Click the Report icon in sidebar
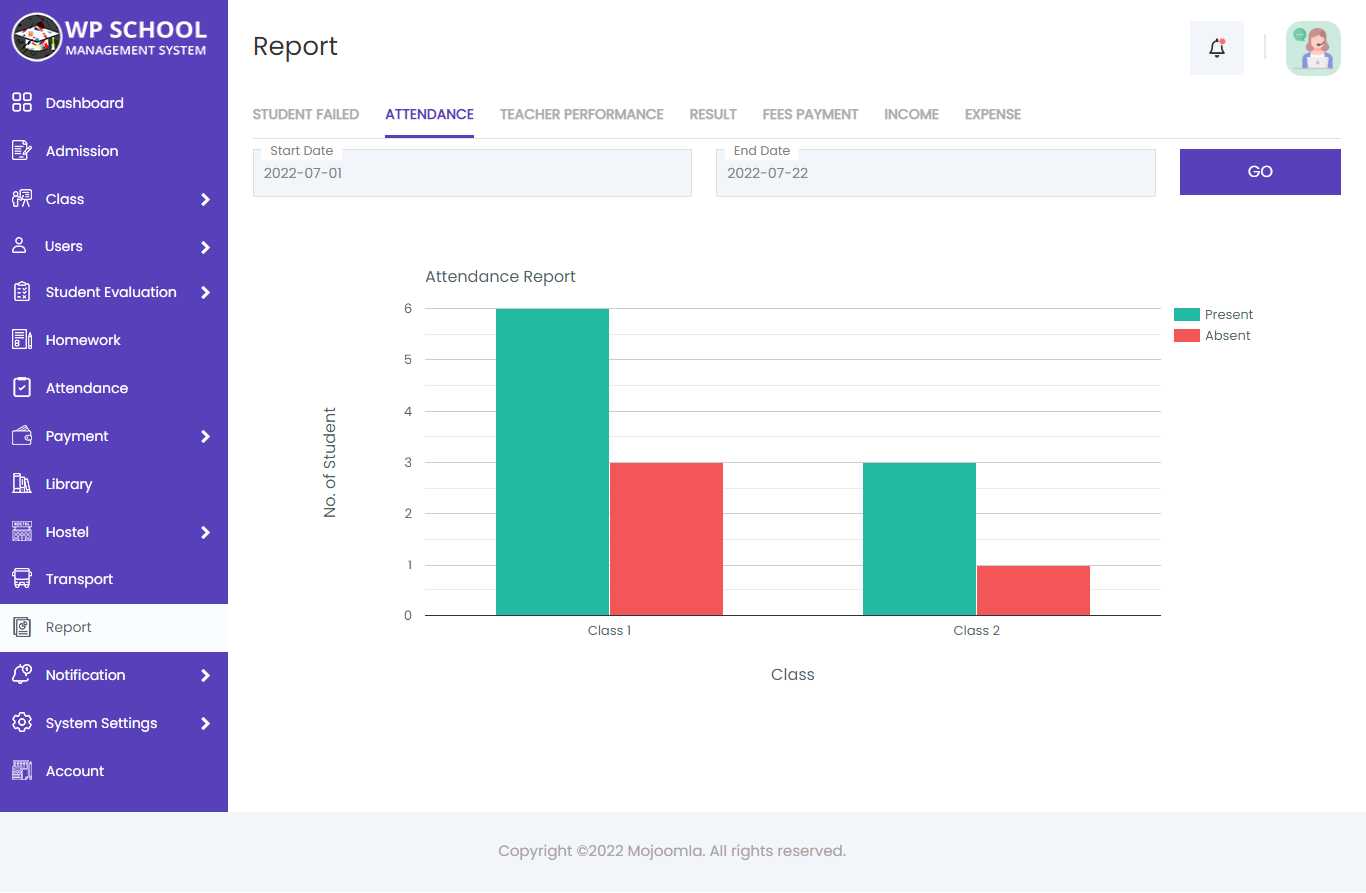The height and width of the screenshot is (893, 1366). [22, 627]
